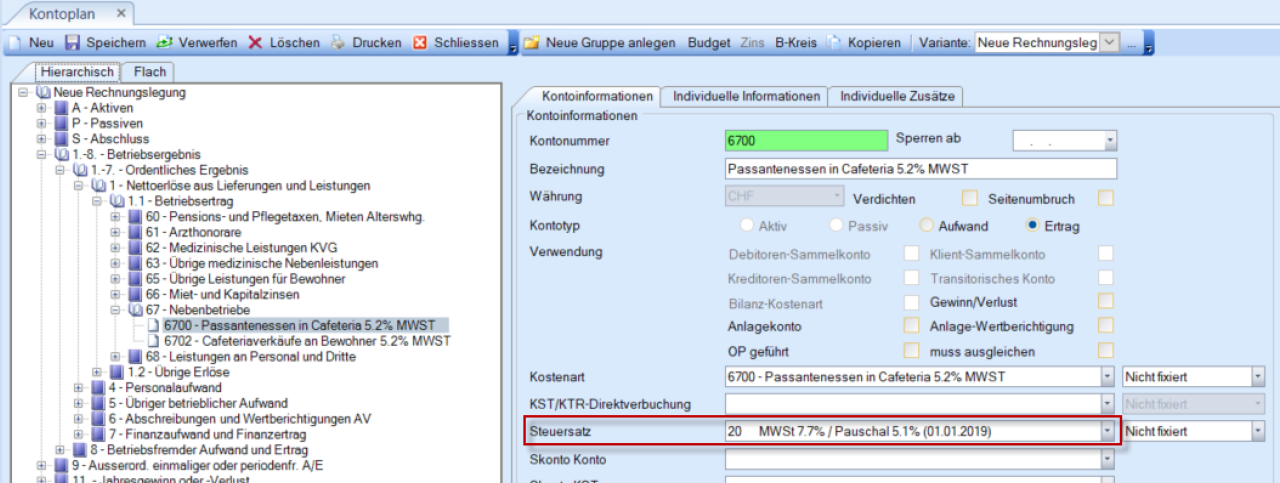1280x483 pixels.
Task: Select 6702 - Cafeteriaverkäufe an Bewohner account
Action: point(306,341)
